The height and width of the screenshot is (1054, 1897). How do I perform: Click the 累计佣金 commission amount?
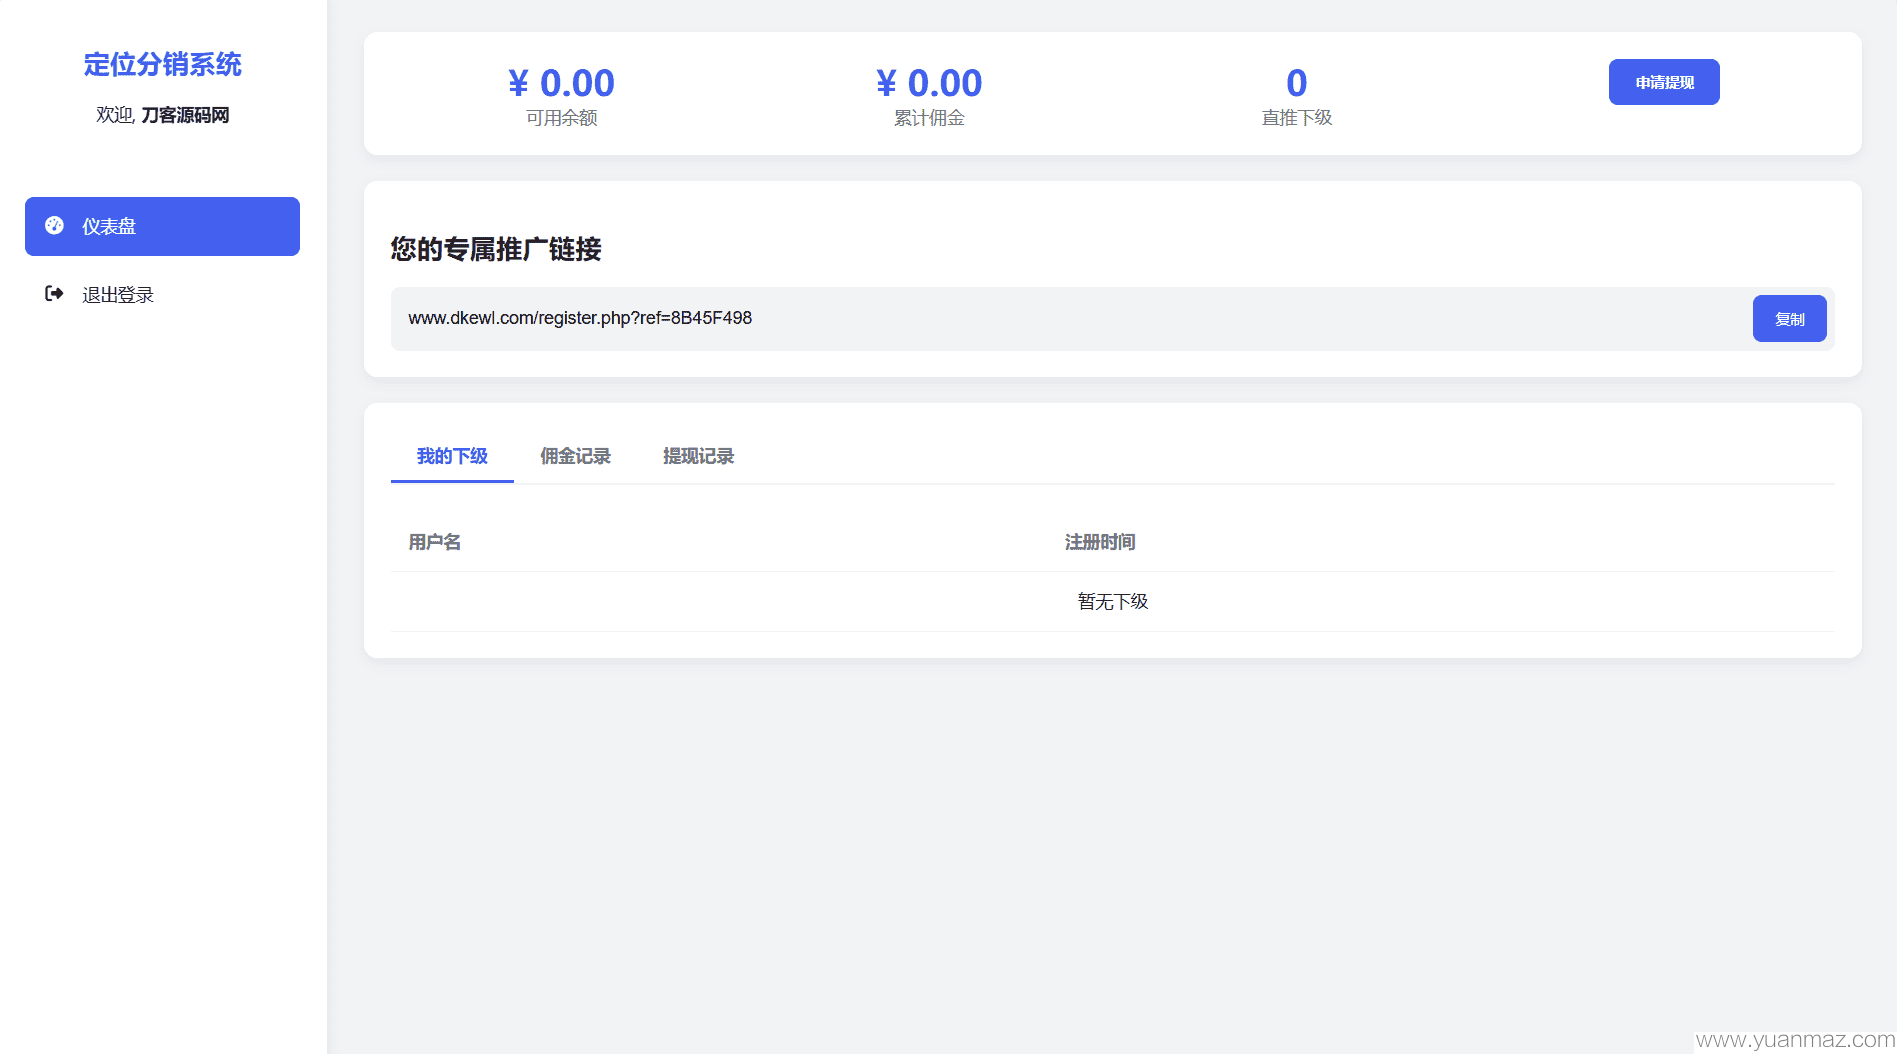(x=929, y=83)
